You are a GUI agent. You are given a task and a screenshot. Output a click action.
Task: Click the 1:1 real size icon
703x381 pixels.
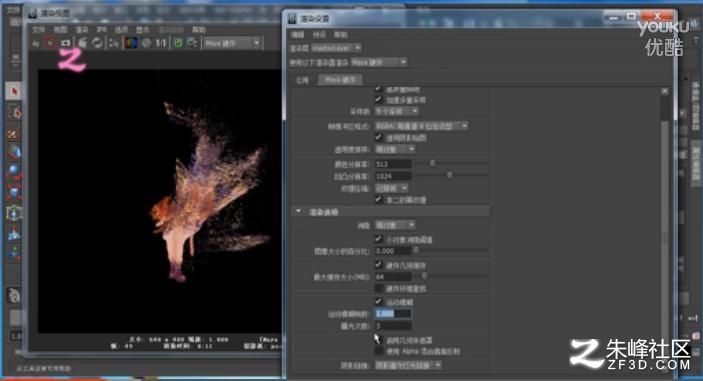pos(161,43)
